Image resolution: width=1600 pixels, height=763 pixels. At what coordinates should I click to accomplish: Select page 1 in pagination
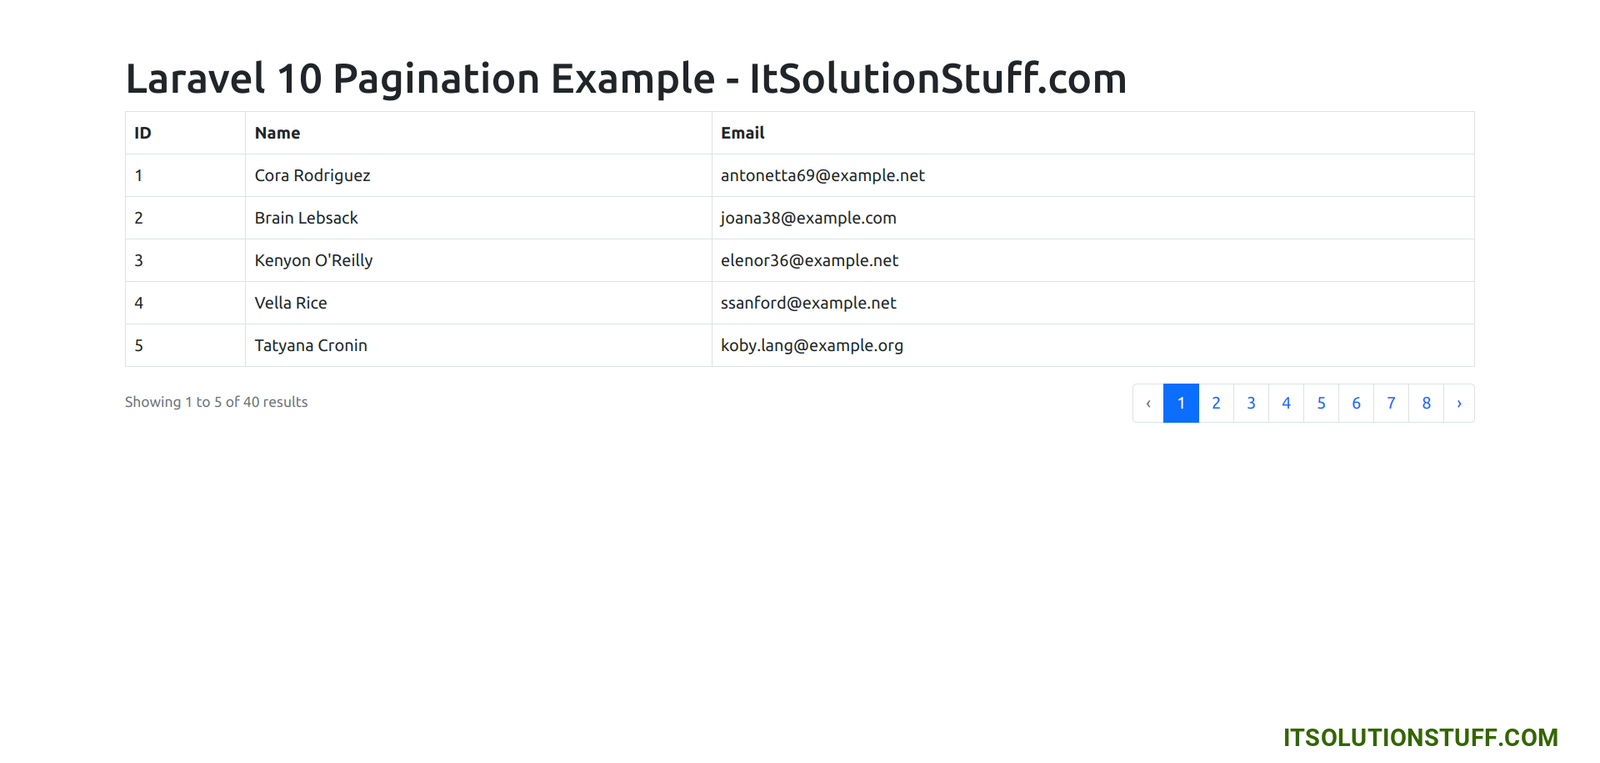[x=1181, y=403]
